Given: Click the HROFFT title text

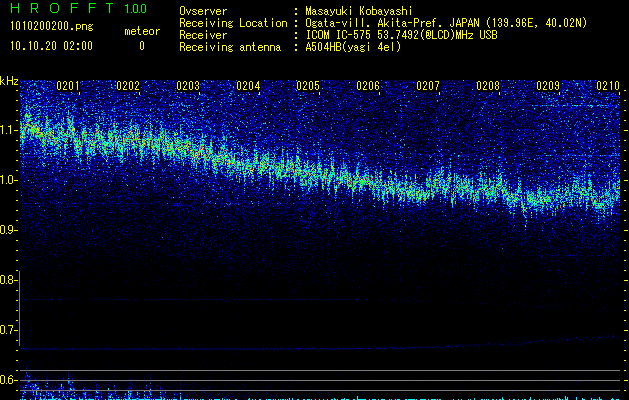Looking at the screenshot, I should 60,9.
